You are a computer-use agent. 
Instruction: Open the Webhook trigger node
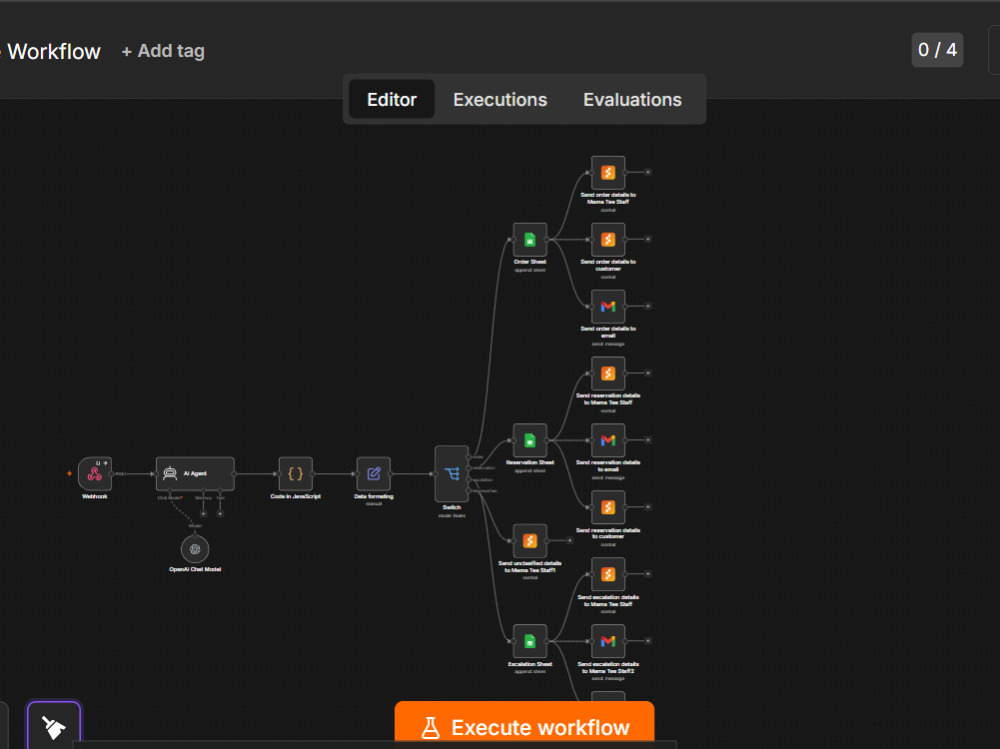[94, 473]
